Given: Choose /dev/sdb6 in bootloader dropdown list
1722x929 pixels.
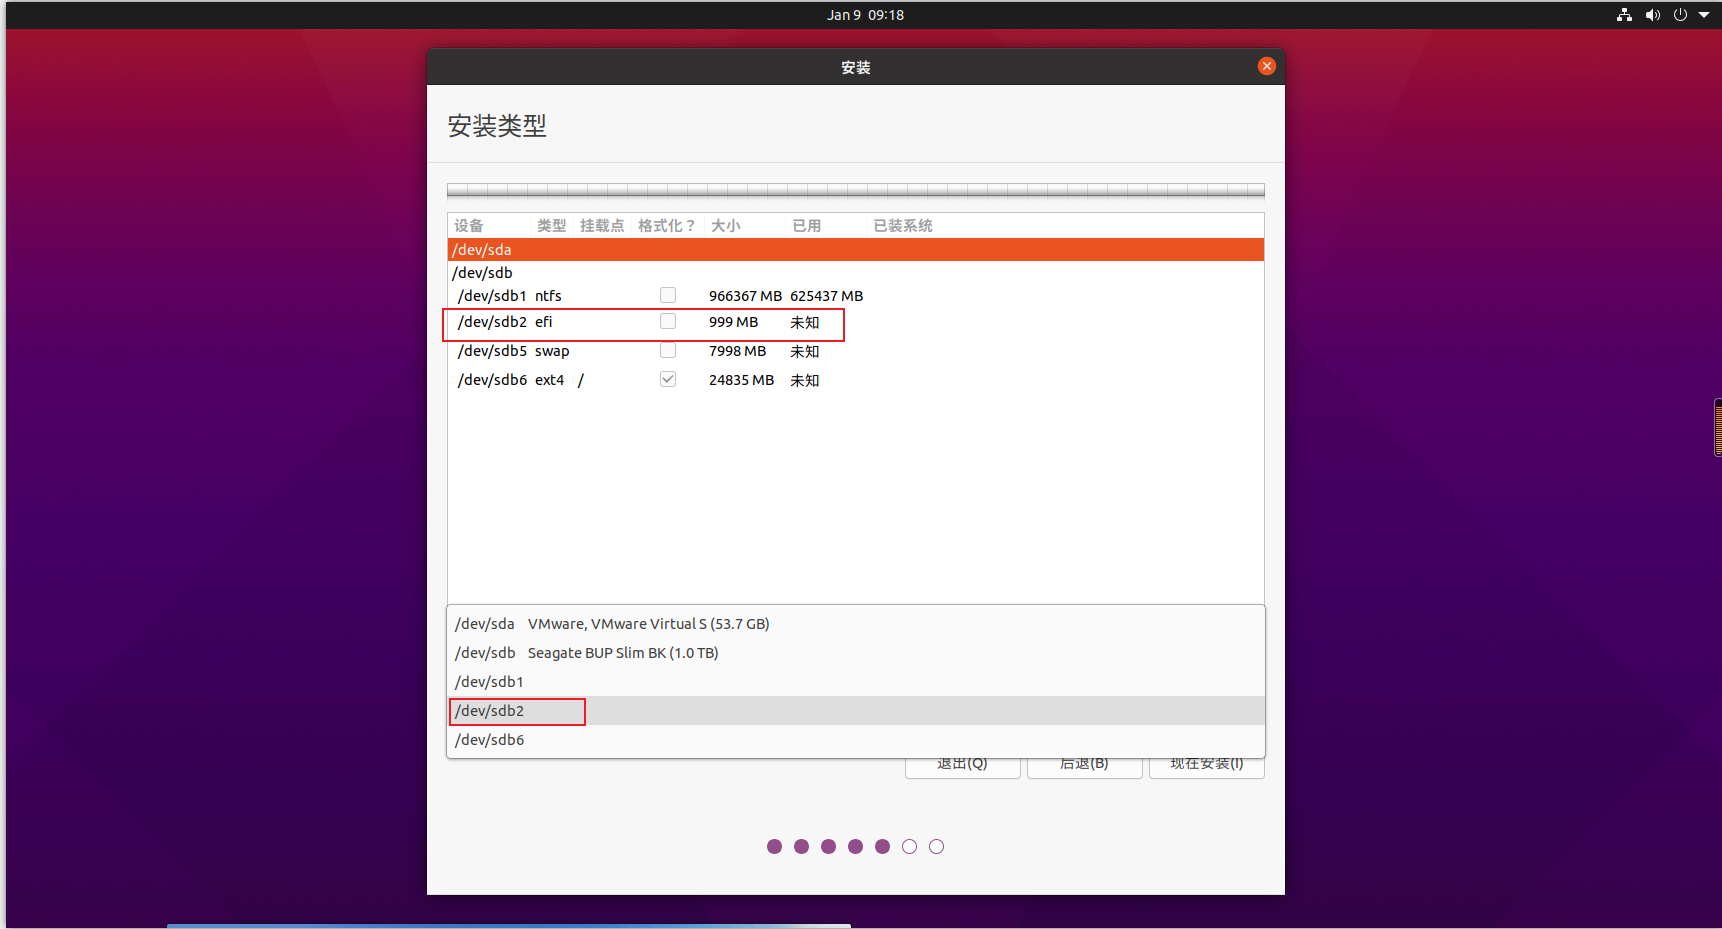Looking at the screenshot, I should (856, 740).
